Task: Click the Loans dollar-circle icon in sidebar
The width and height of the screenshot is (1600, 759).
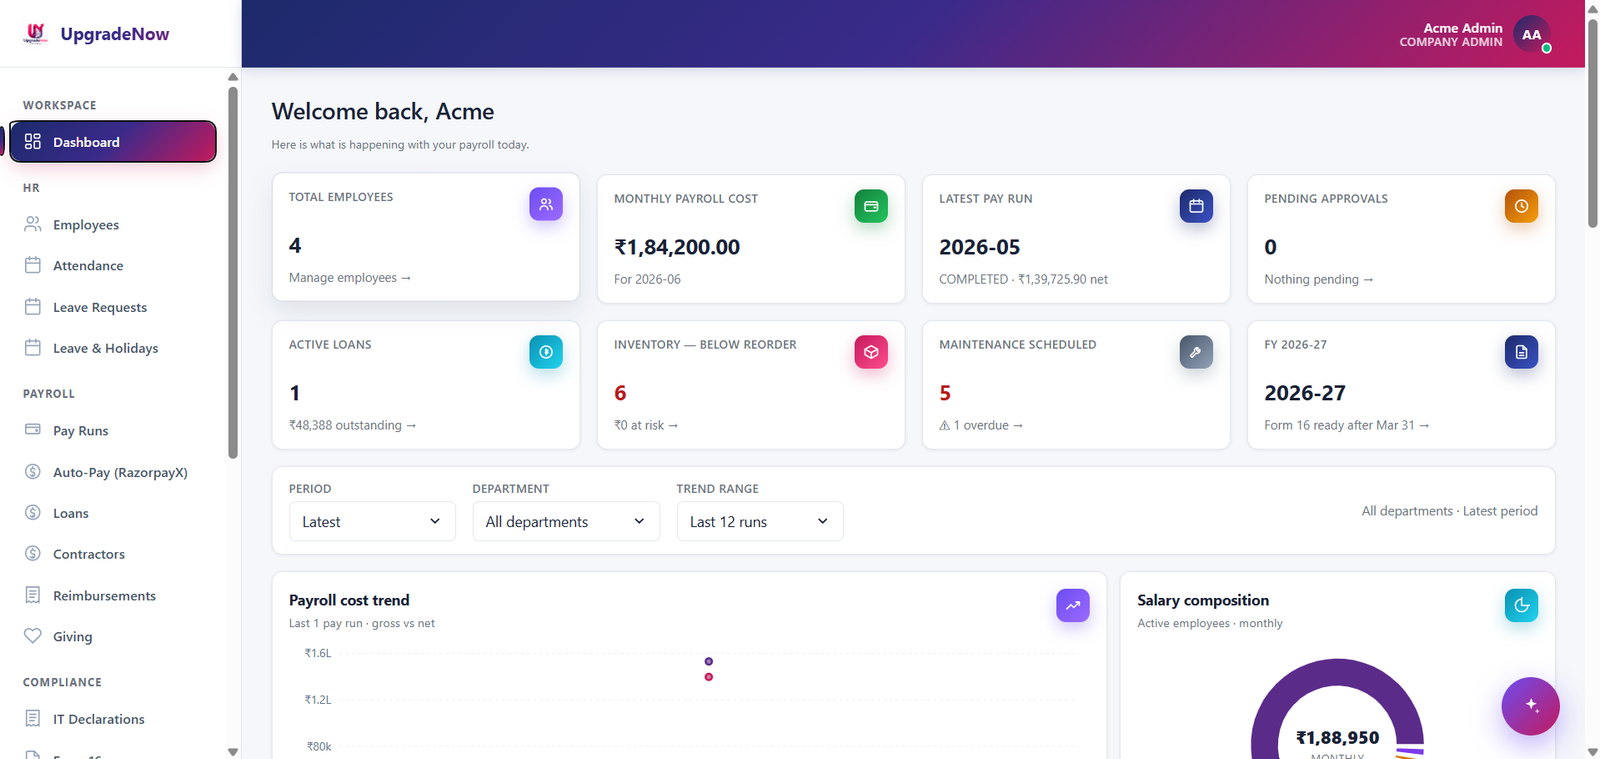Action: (33, 513)
